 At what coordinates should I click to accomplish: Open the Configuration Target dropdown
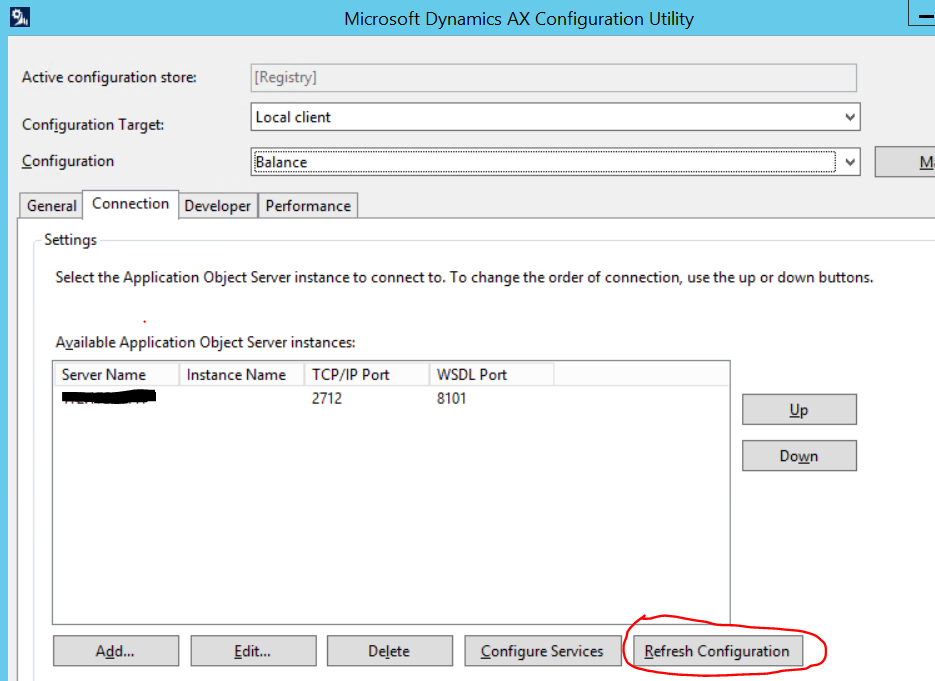coord(555,117)
